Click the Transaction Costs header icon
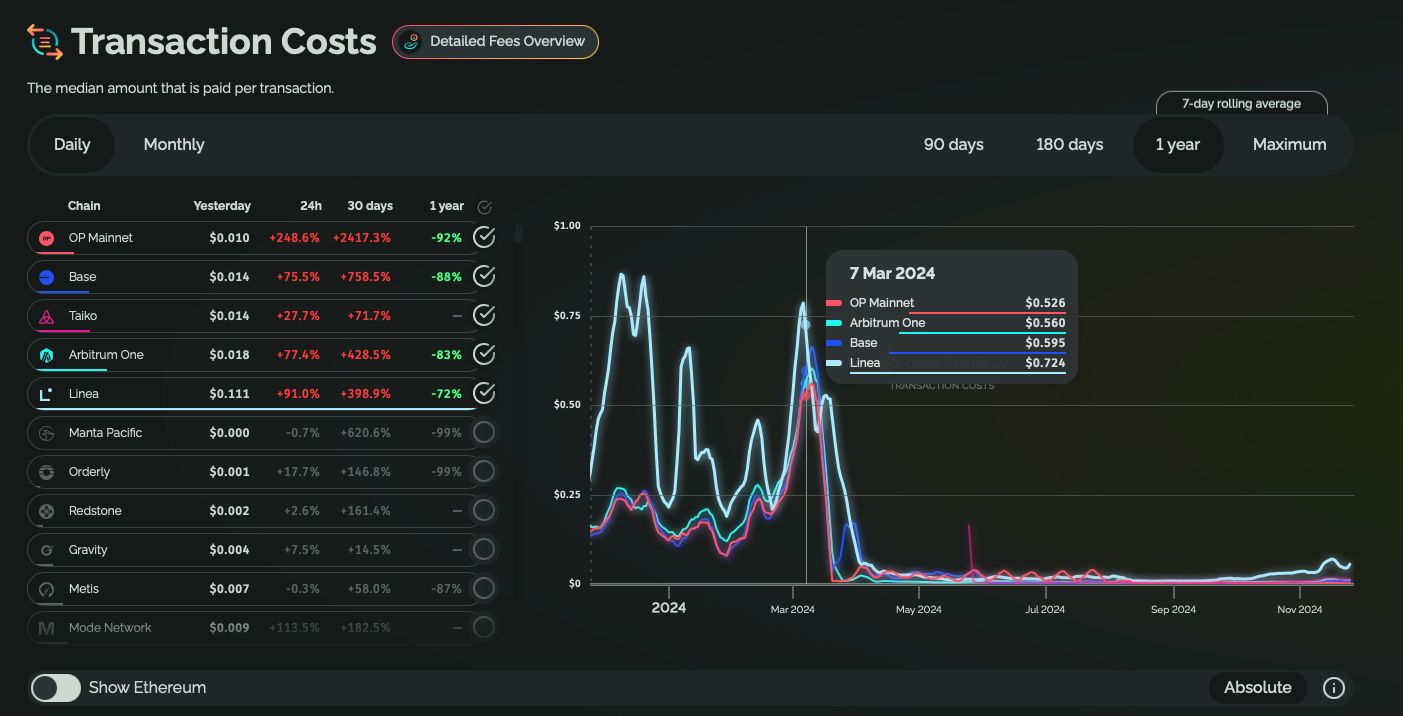This screenshot has height=716, width=1403. click(x=44, y=42)
